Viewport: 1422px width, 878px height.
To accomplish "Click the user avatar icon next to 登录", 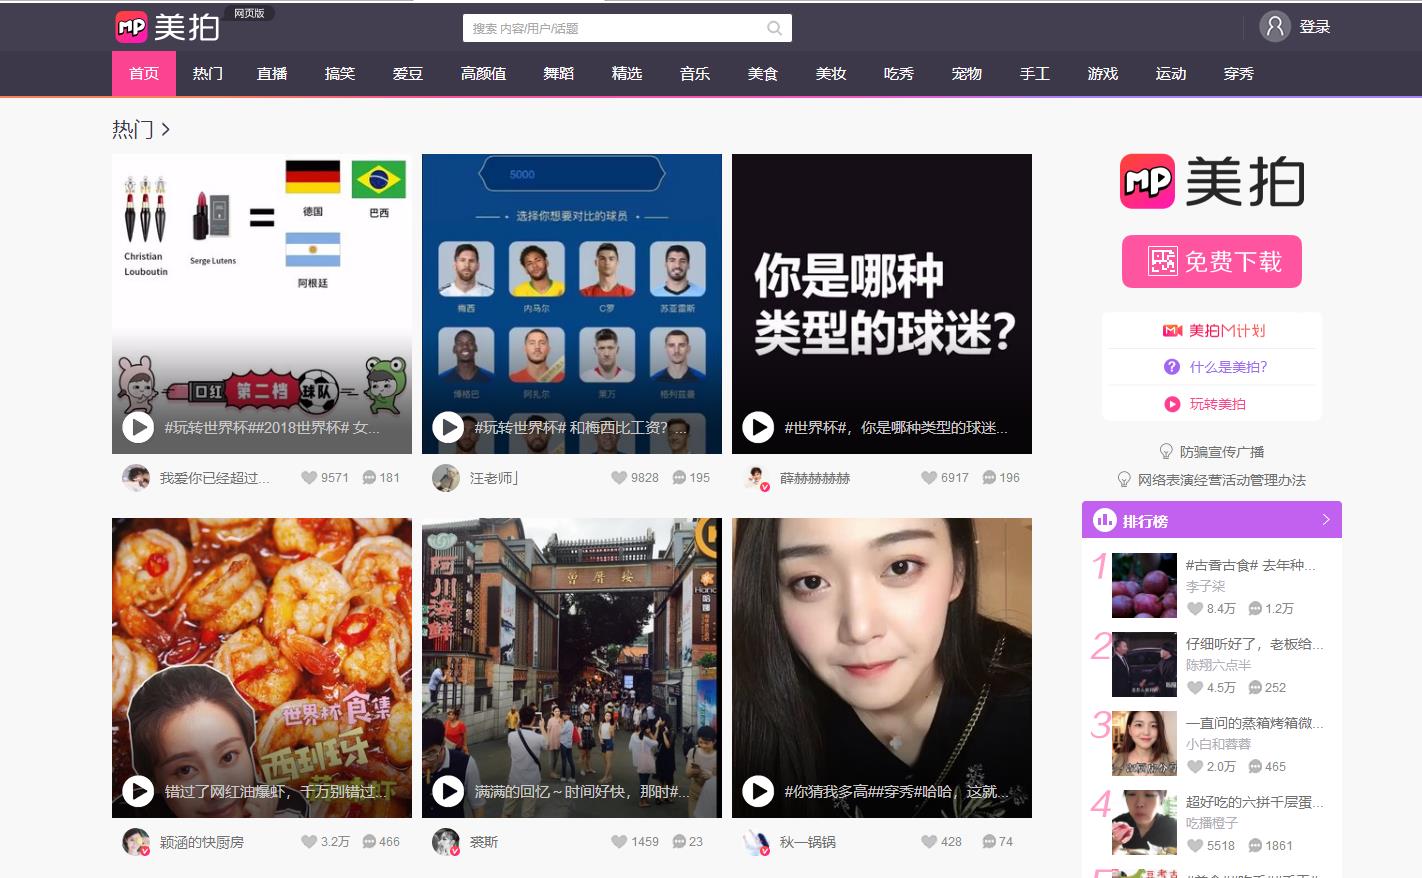I will click(1274, 27).
